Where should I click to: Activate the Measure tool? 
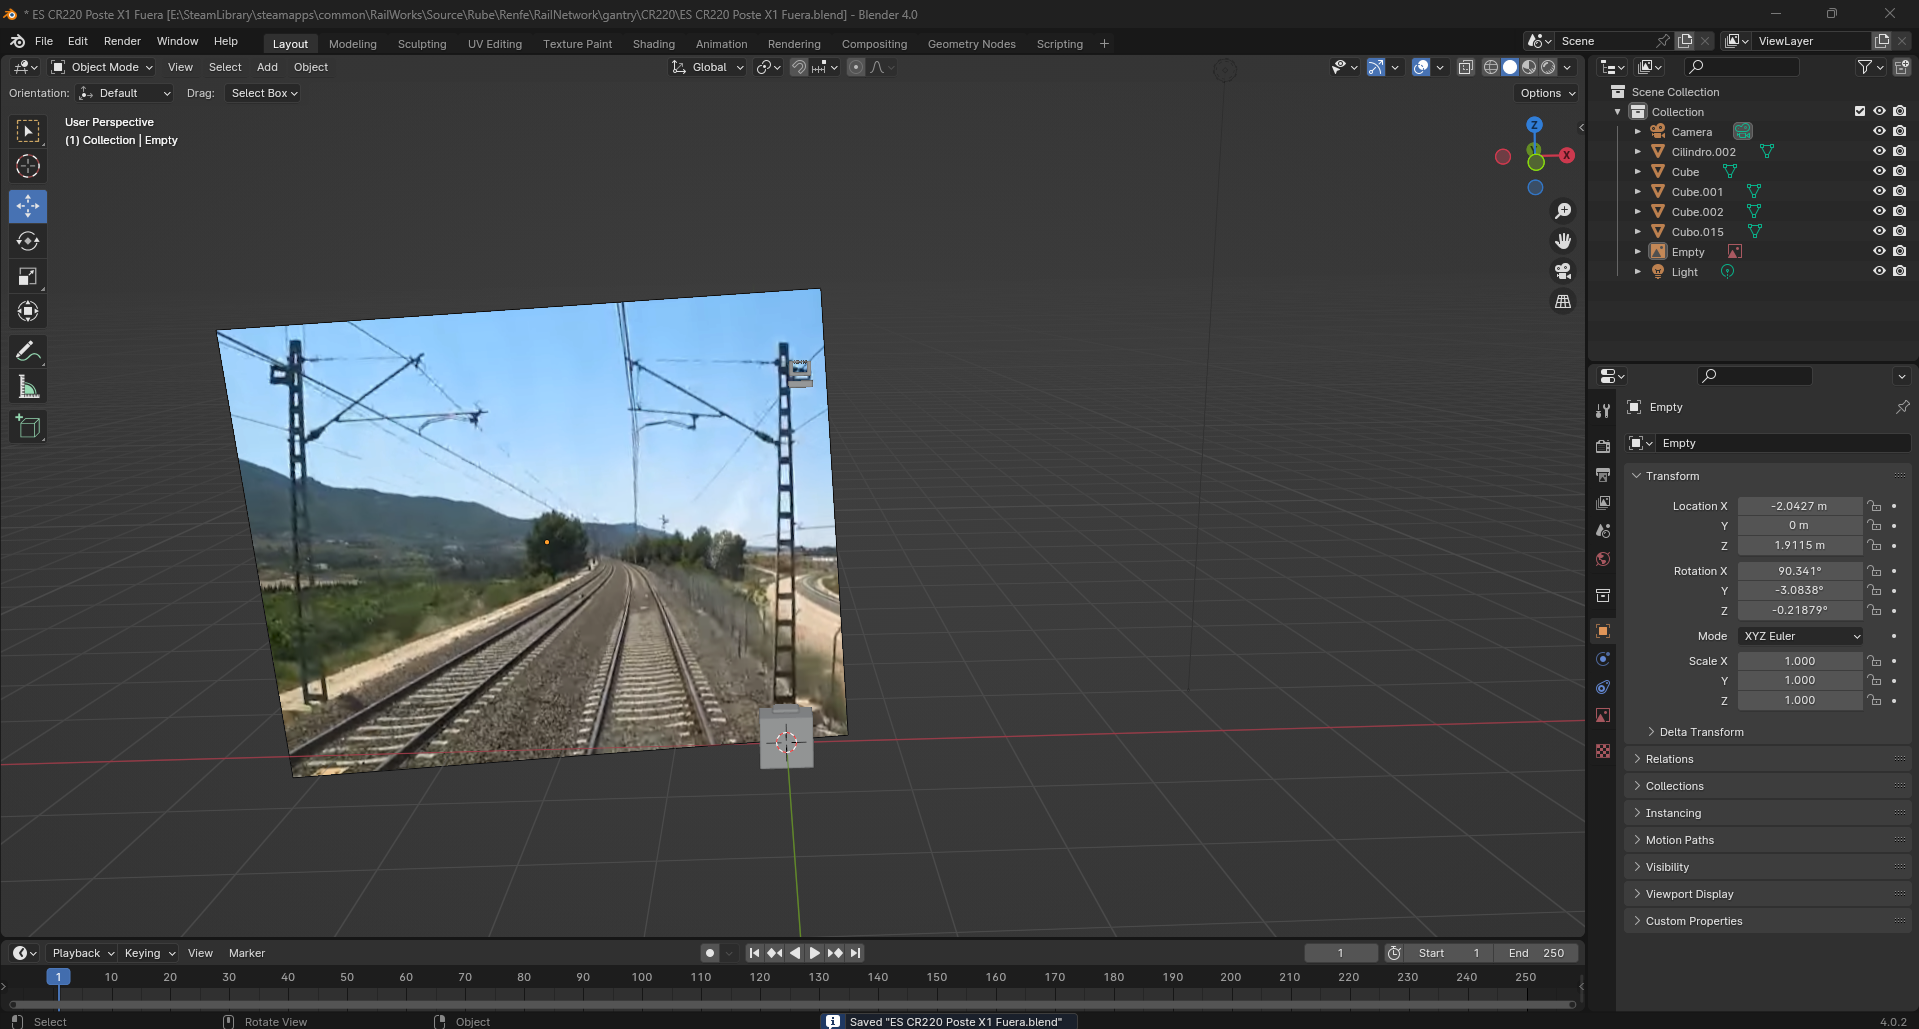[x=28, y=387]
